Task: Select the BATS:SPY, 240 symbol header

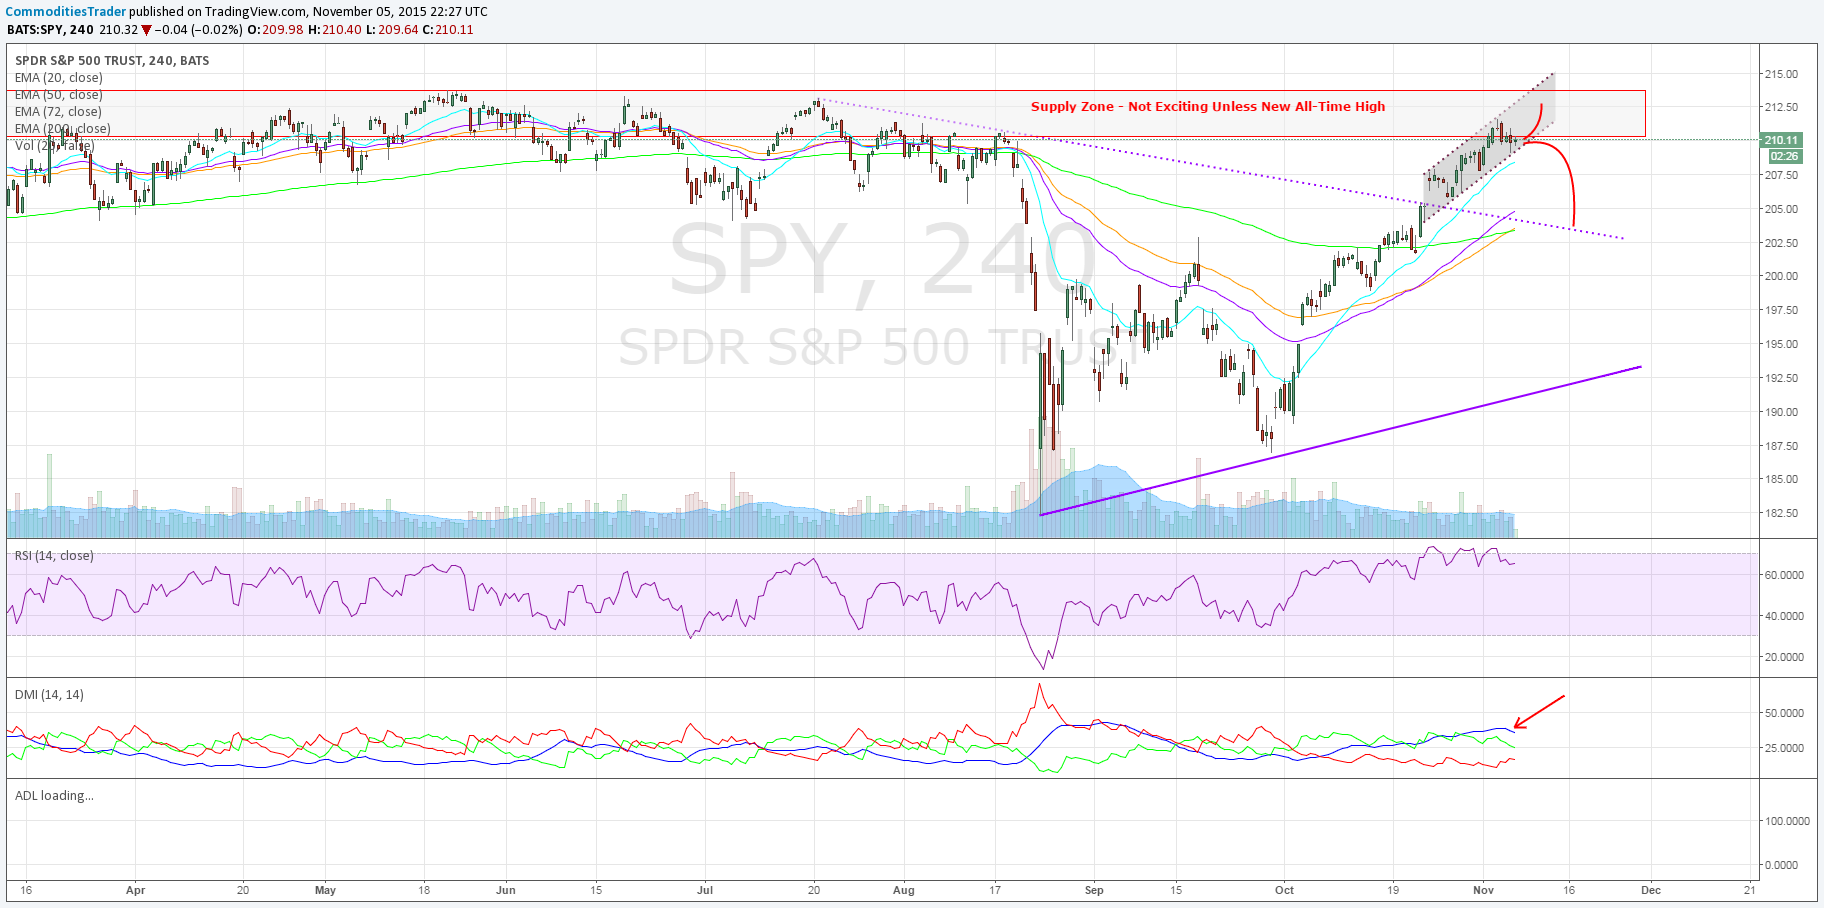Action: (x=50, y=30)
